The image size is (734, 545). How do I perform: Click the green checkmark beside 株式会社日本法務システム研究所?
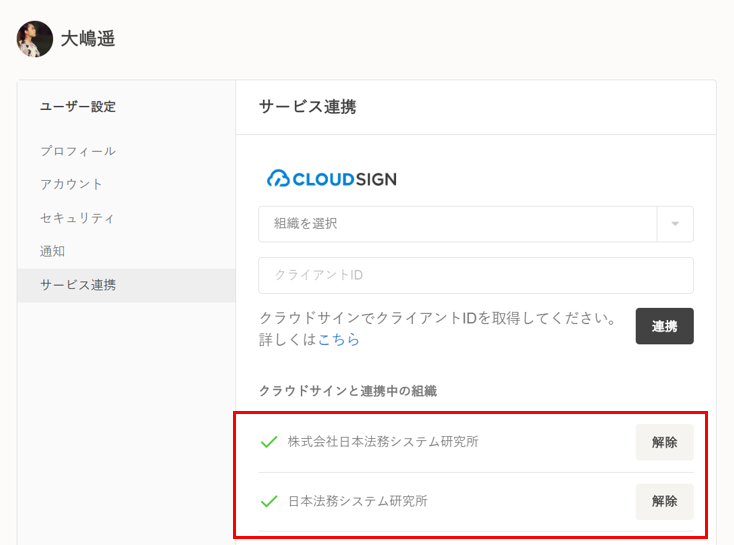pos(268,442)
